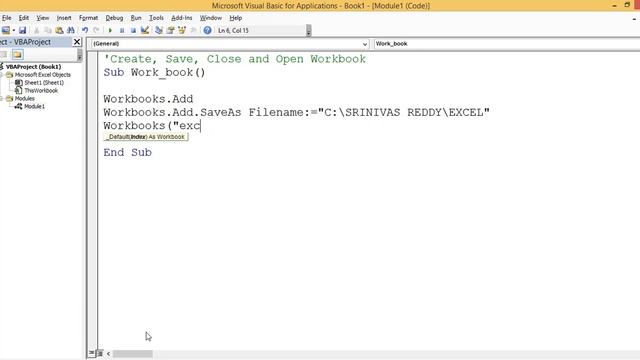Click the Procedure View button at bottom left

91,353
